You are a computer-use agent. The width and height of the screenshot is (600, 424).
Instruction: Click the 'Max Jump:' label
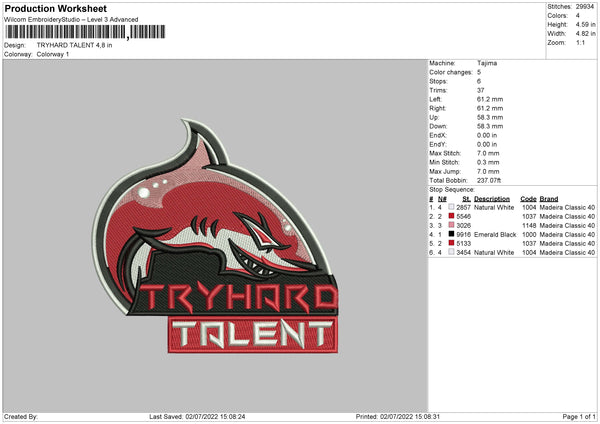445,172
